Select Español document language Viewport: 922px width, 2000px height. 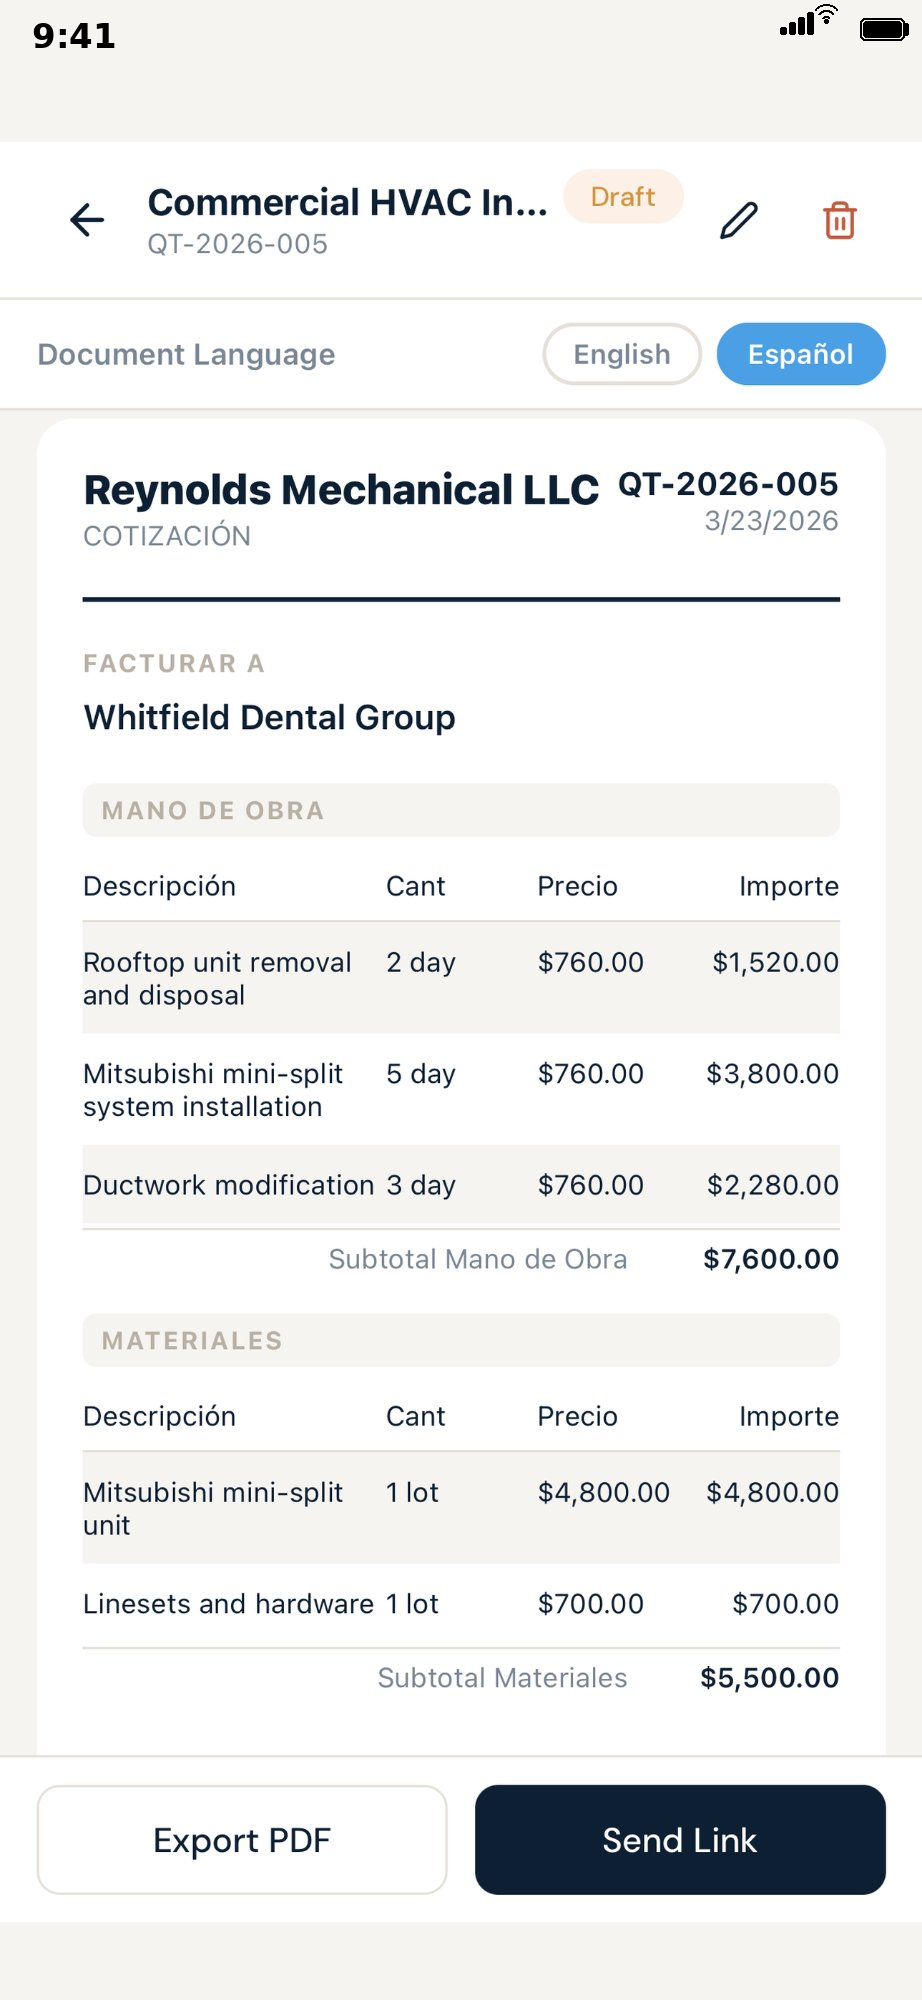click(800, 354)
